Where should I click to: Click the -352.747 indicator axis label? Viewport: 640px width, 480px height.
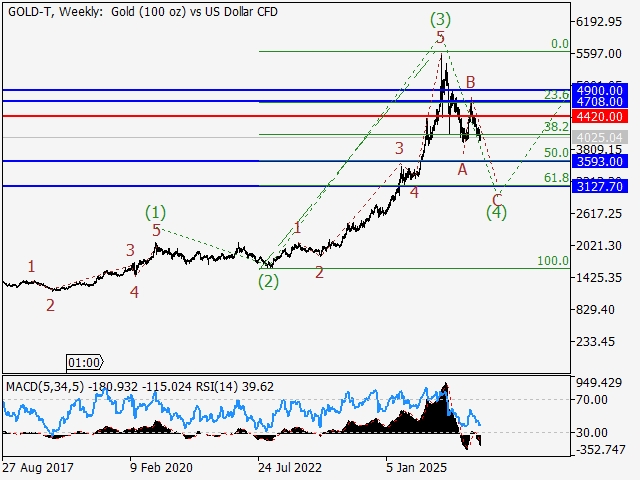click(600, 450)
